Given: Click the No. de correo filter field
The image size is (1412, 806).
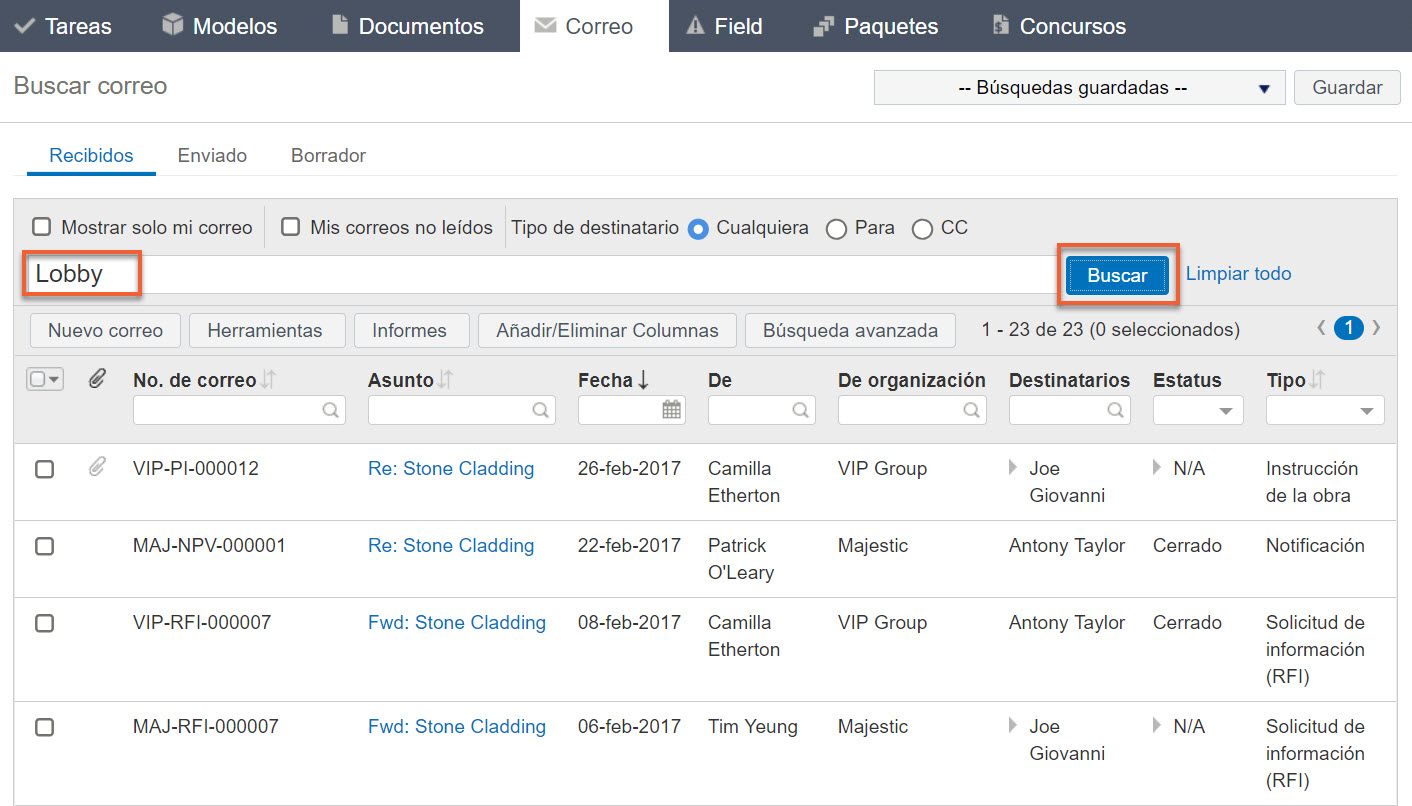Looking at the screenshot, I should tap(239, 410).
